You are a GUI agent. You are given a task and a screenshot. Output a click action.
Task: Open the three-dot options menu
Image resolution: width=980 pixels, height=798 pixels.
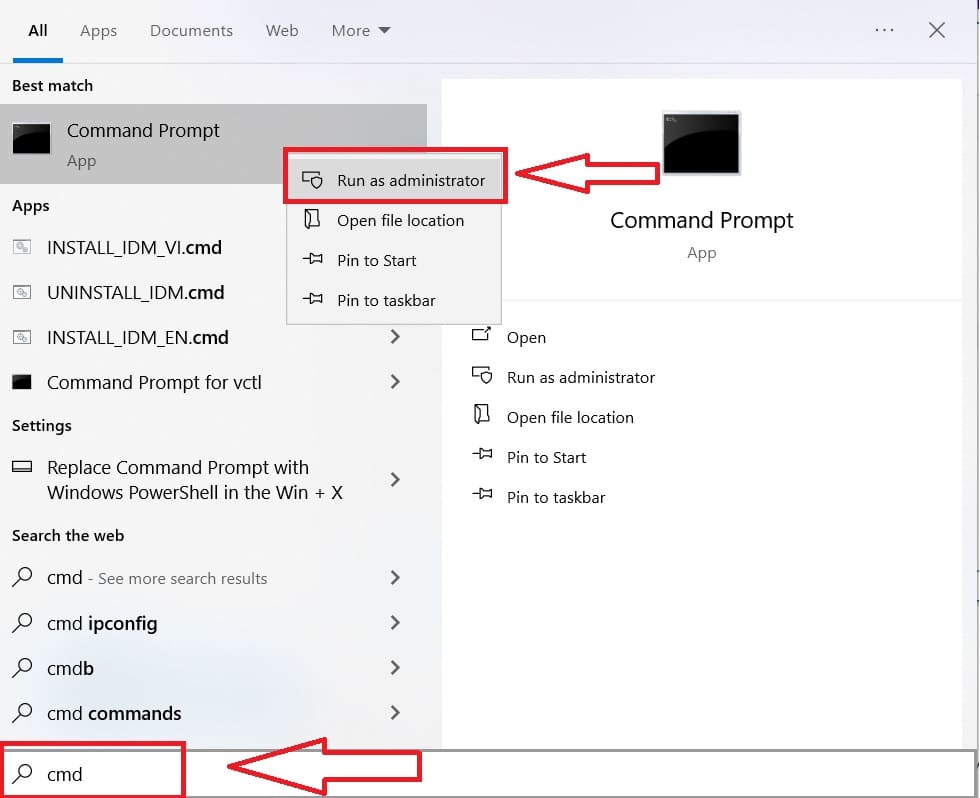click(884, 30)
